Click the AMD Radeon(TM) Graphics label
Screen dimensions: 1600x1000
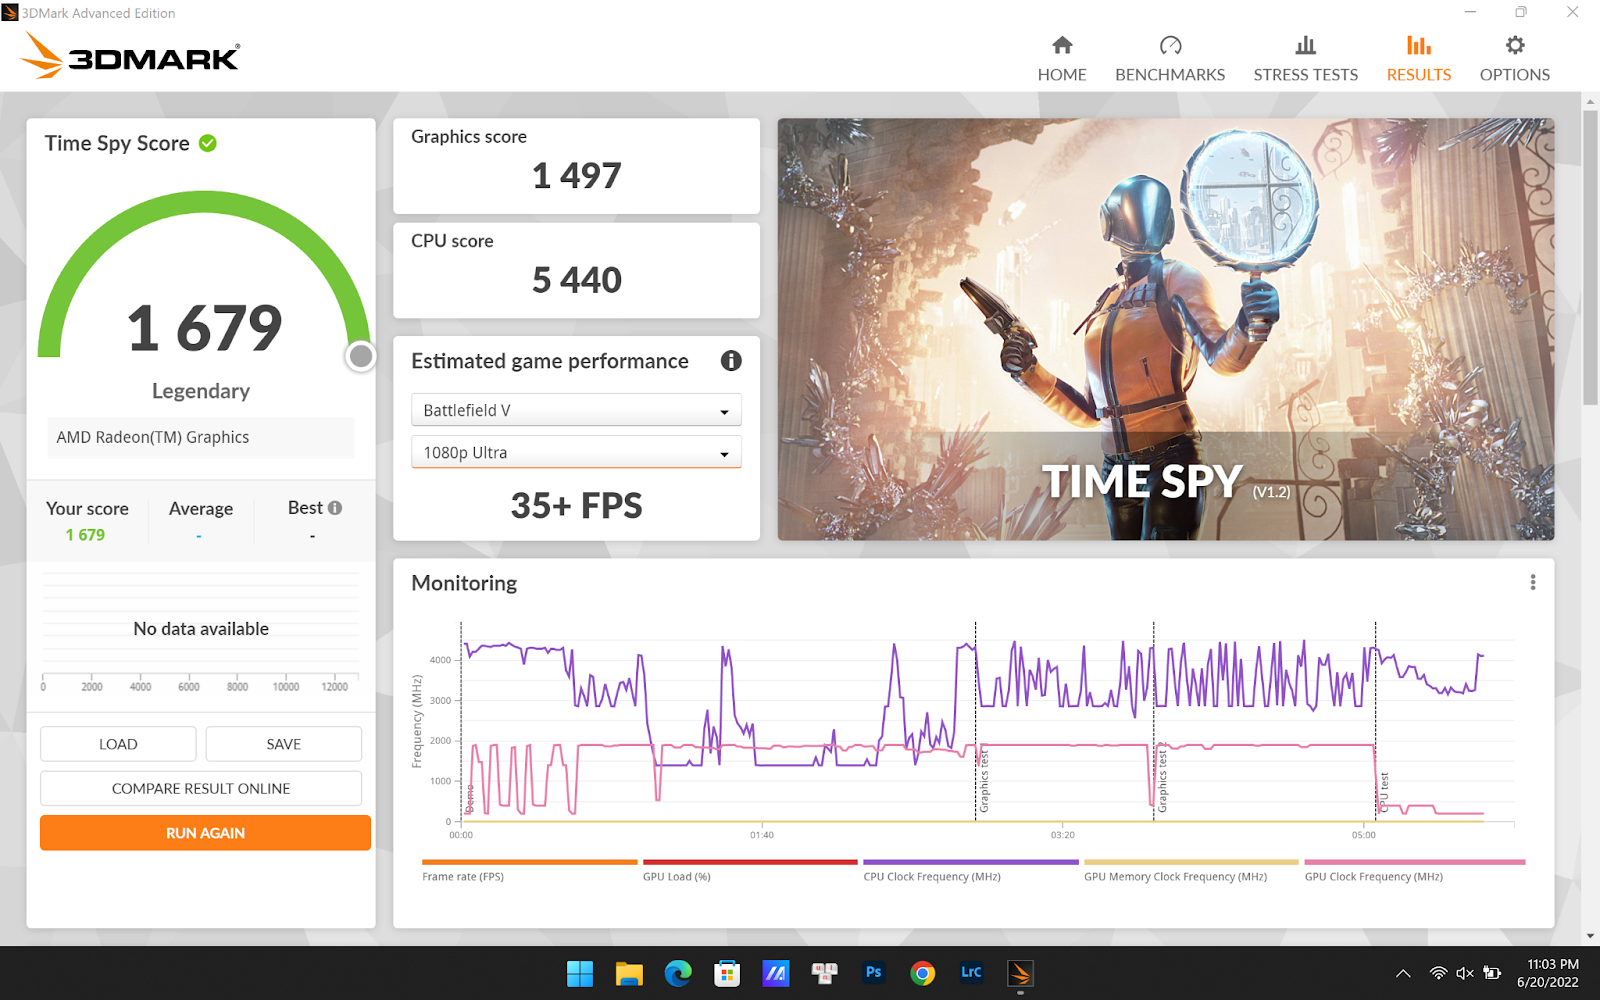click(x=153, y=437)
